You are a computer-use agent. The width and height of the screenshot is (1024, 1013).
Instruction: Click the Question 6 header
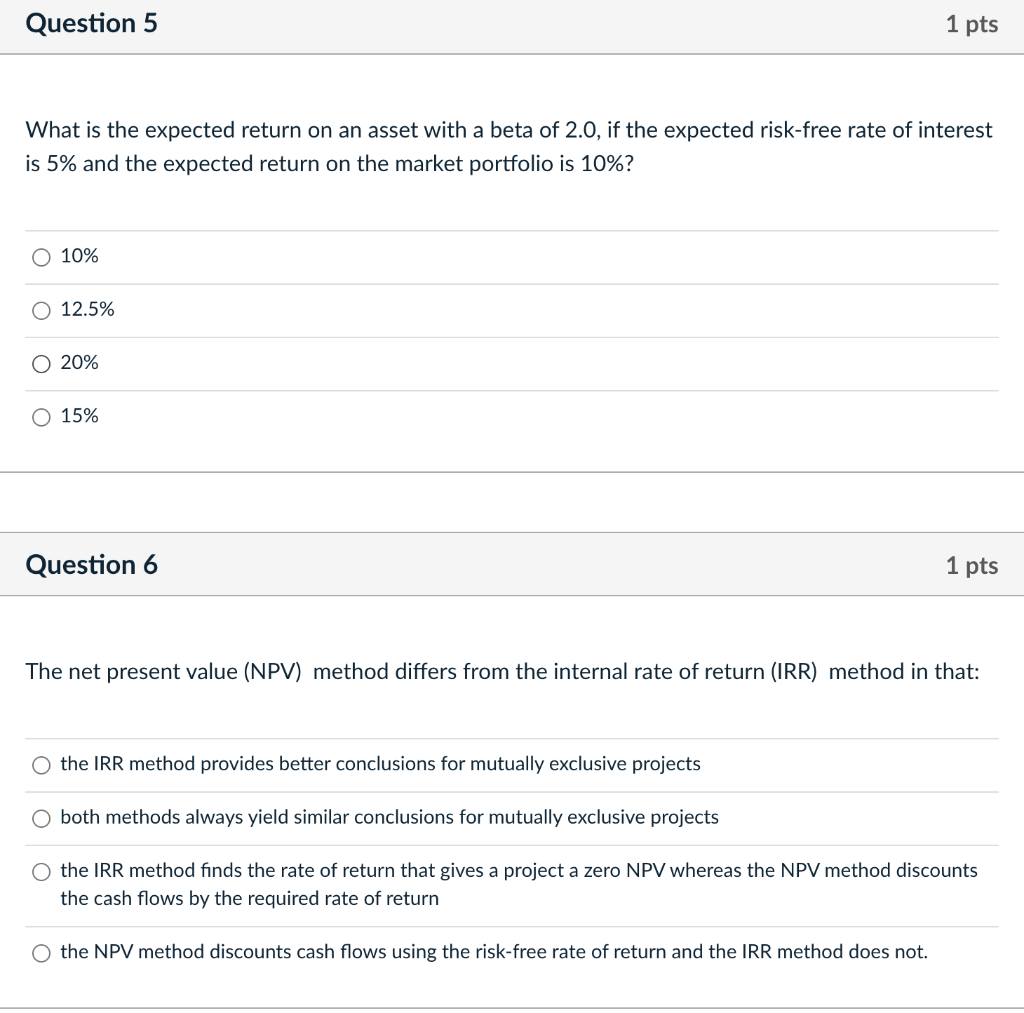[x=93, y=564]
